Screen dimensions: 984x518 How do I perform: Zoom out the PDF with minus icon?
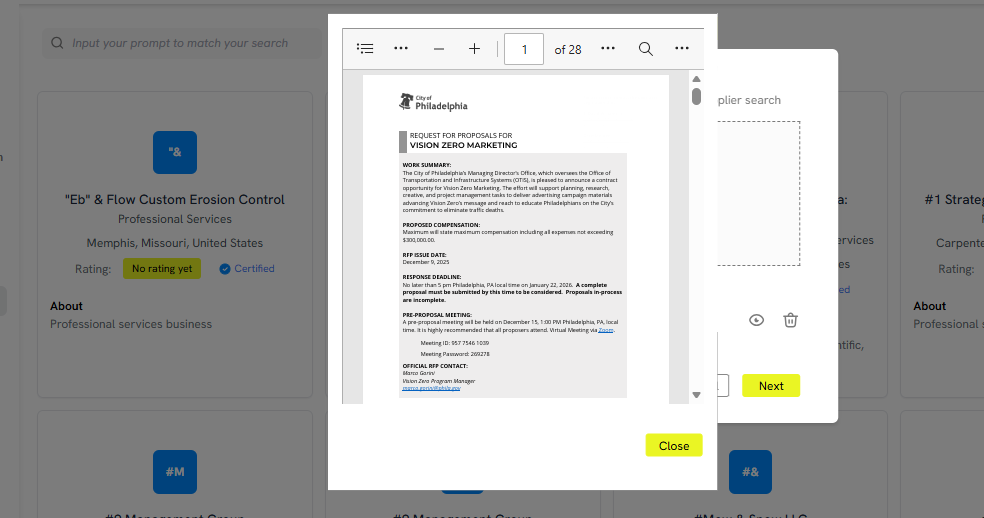click(x=439, y=49)
